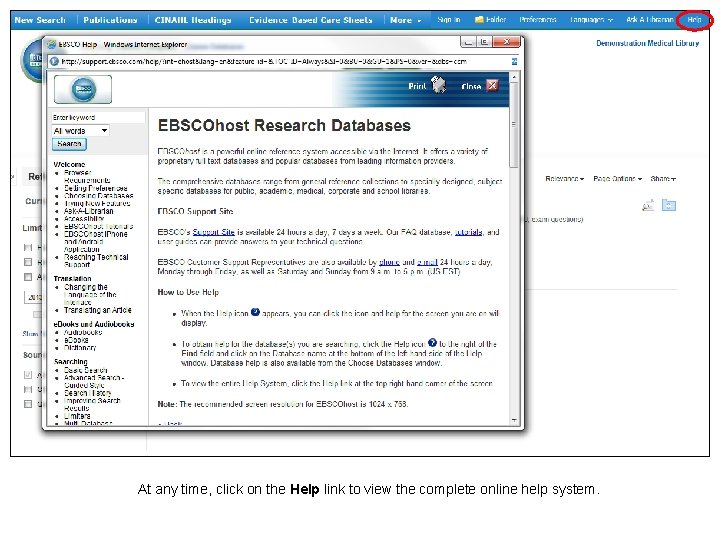This screenshot has width=720, height=540.
Task: Open Search History help topic
Action: [88, 393]
